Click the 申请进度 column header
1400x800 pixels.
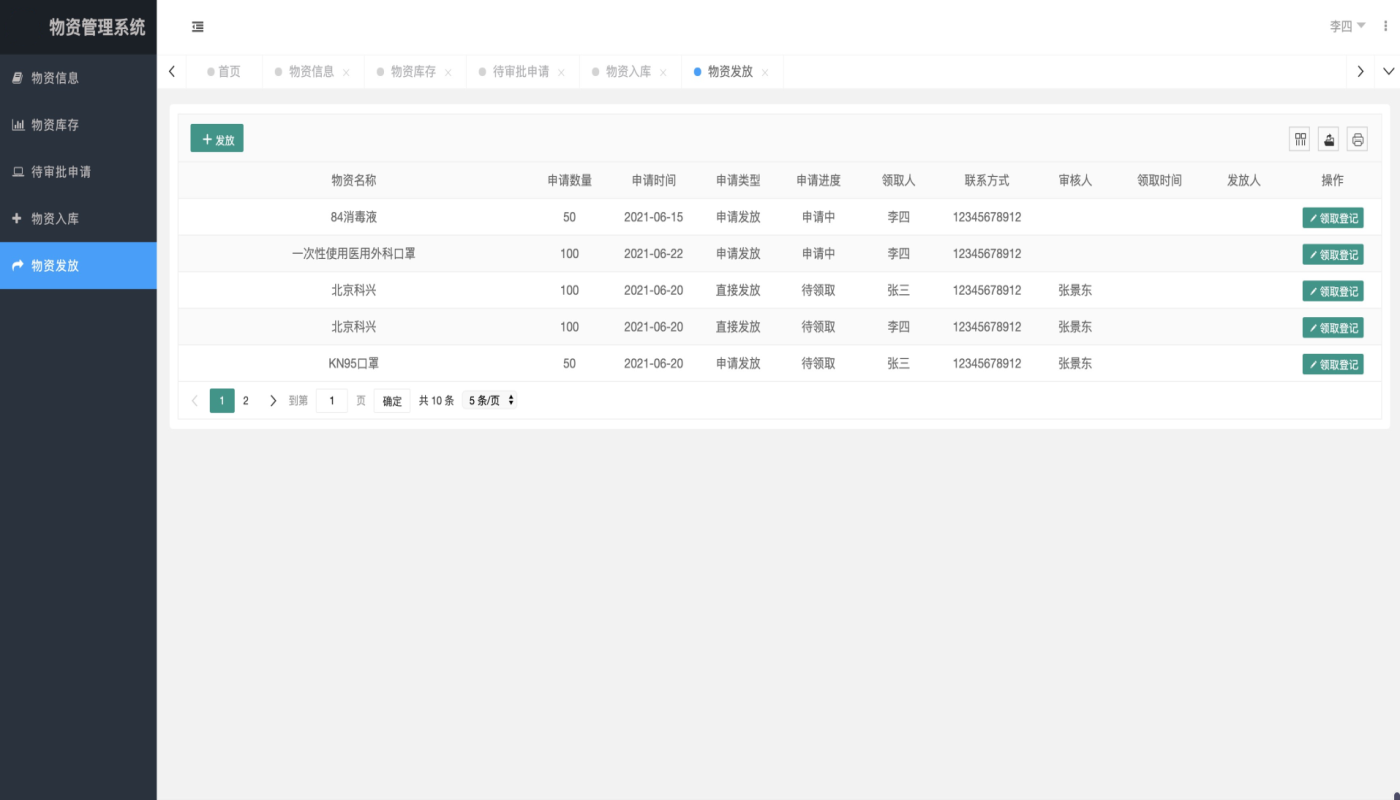click(x=819, y=181)
